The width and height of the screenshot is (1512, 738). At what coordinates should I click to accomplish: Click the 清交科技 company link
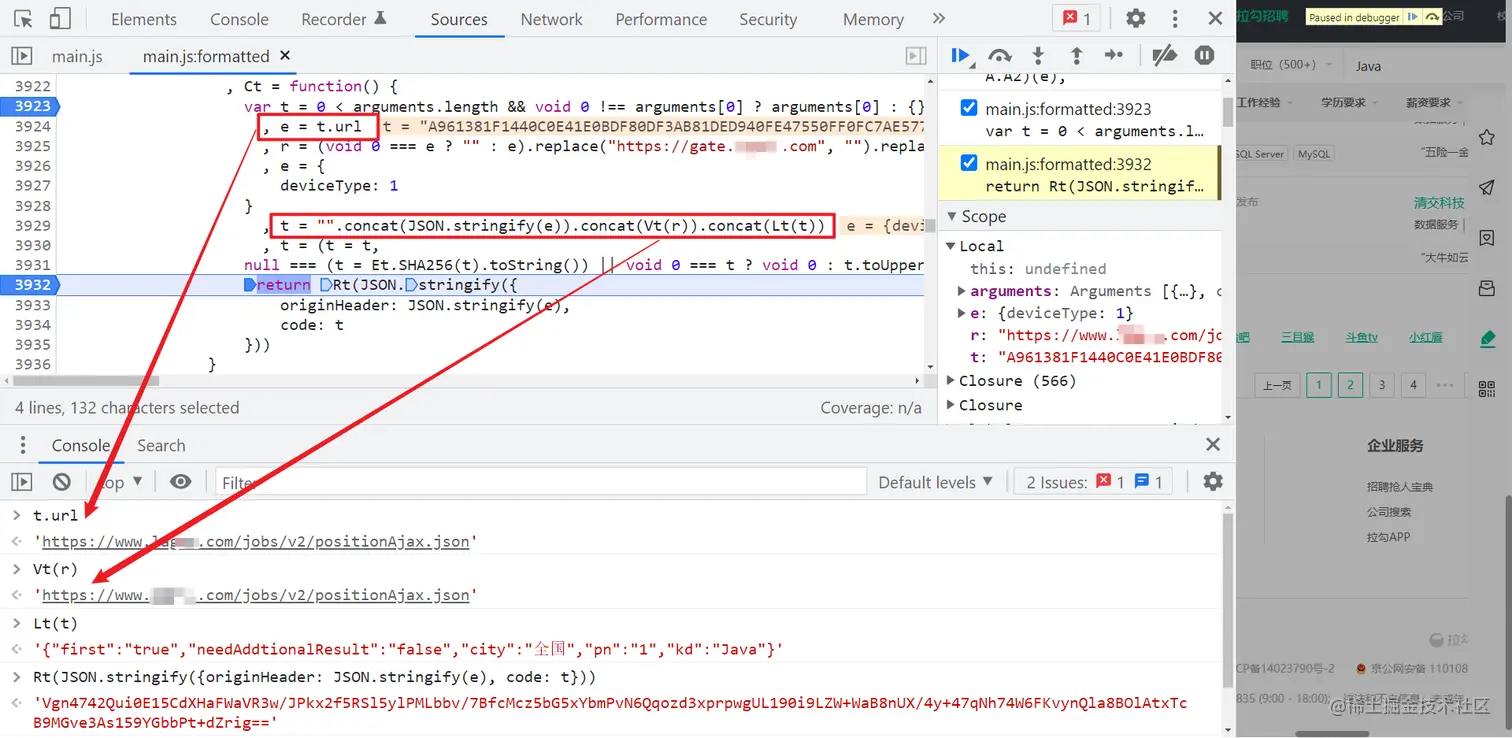click(x=1439, y=202)
